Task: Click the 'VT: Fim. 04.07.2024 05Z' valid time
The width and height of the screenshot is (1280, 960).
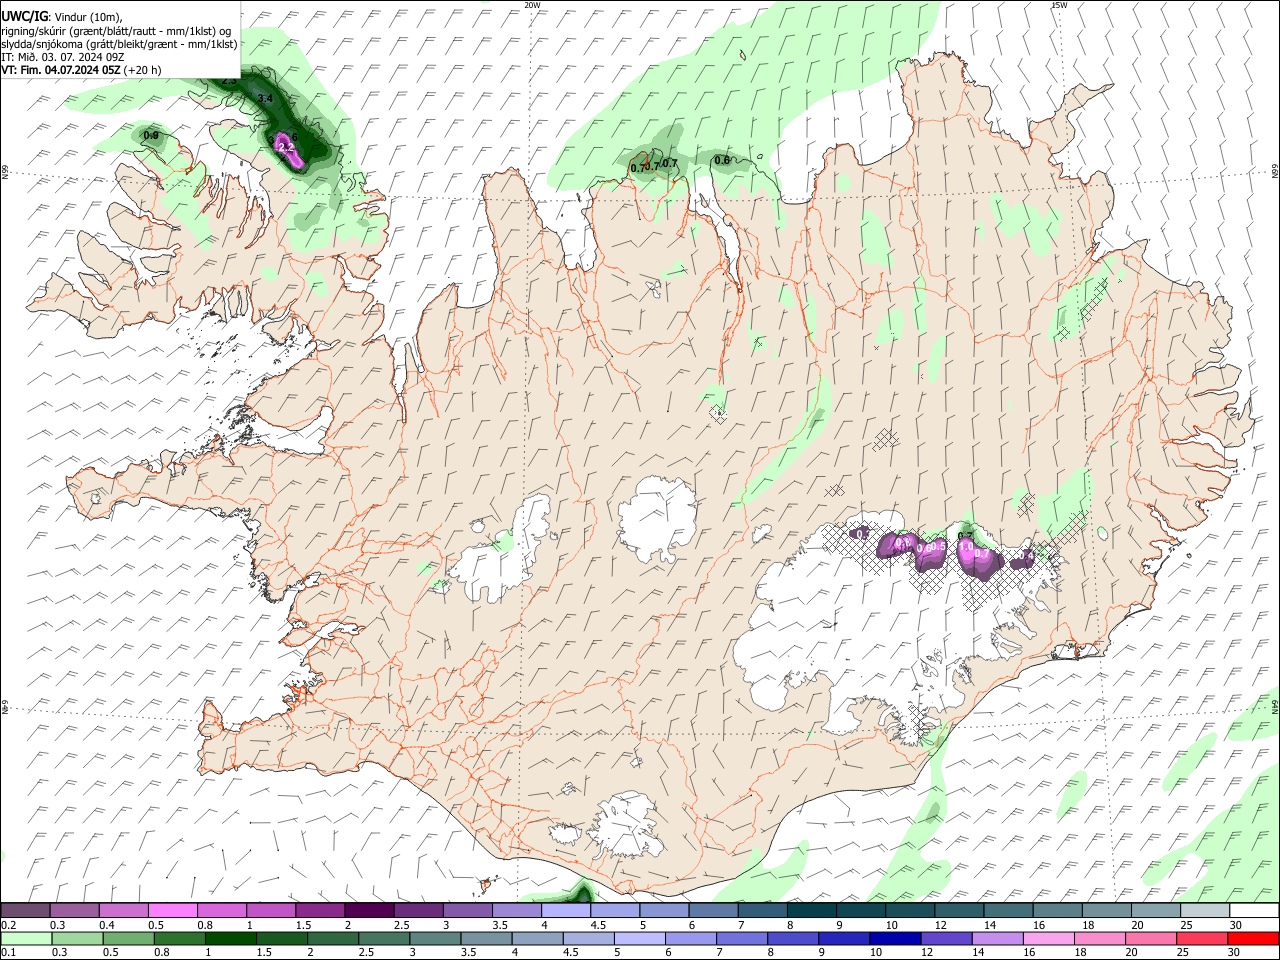Action: [x=62, y=70]
